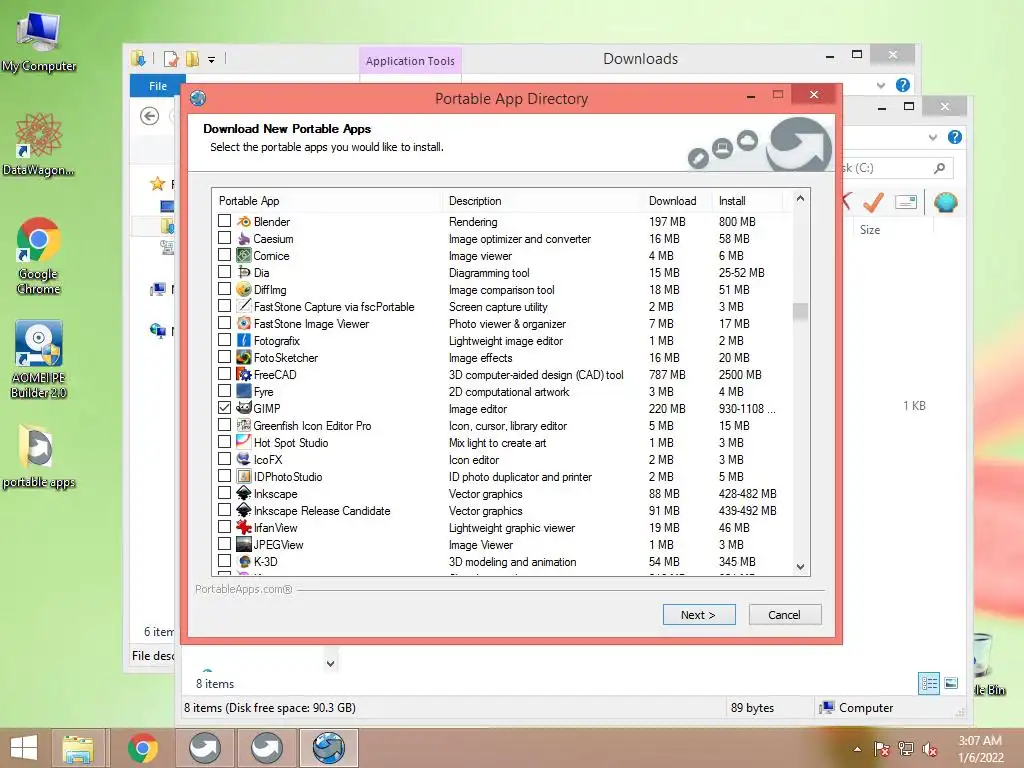Open the File tab in Downloads window

point(157,86)
